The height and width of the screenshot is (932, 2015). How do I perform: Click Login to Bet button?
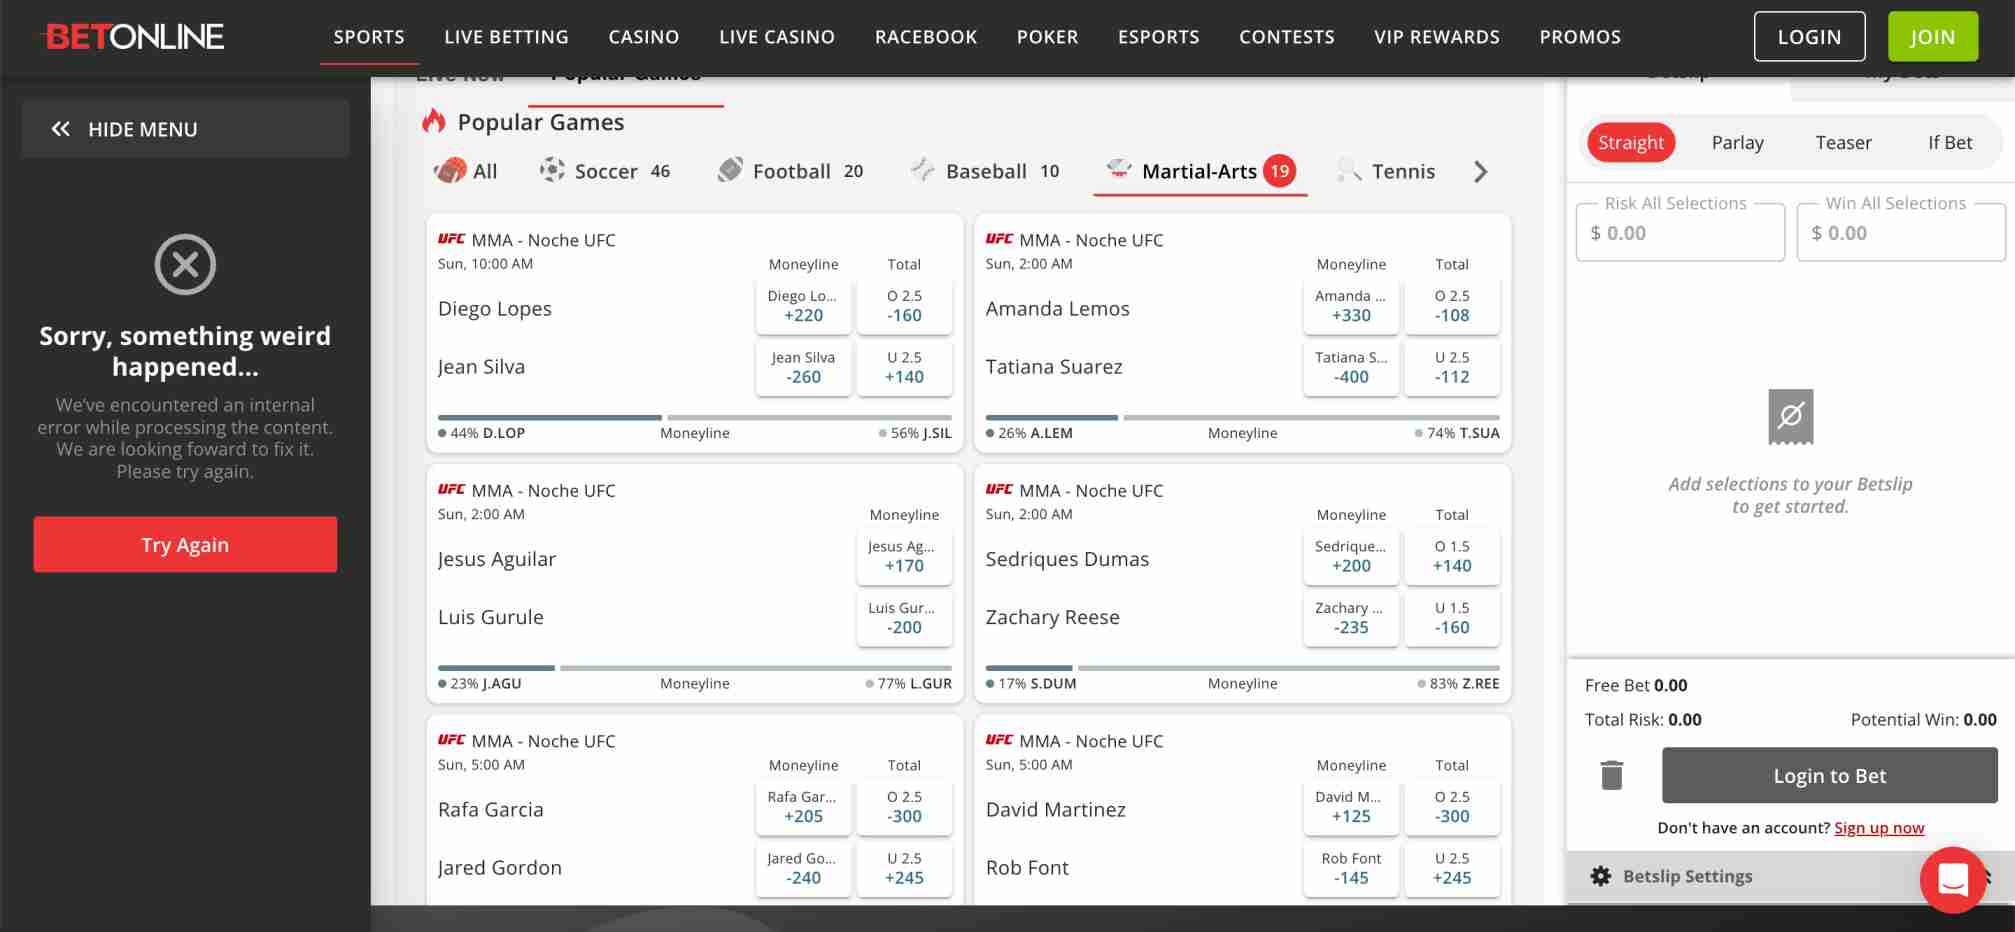pyautogui.click(x=1829, y=775)
